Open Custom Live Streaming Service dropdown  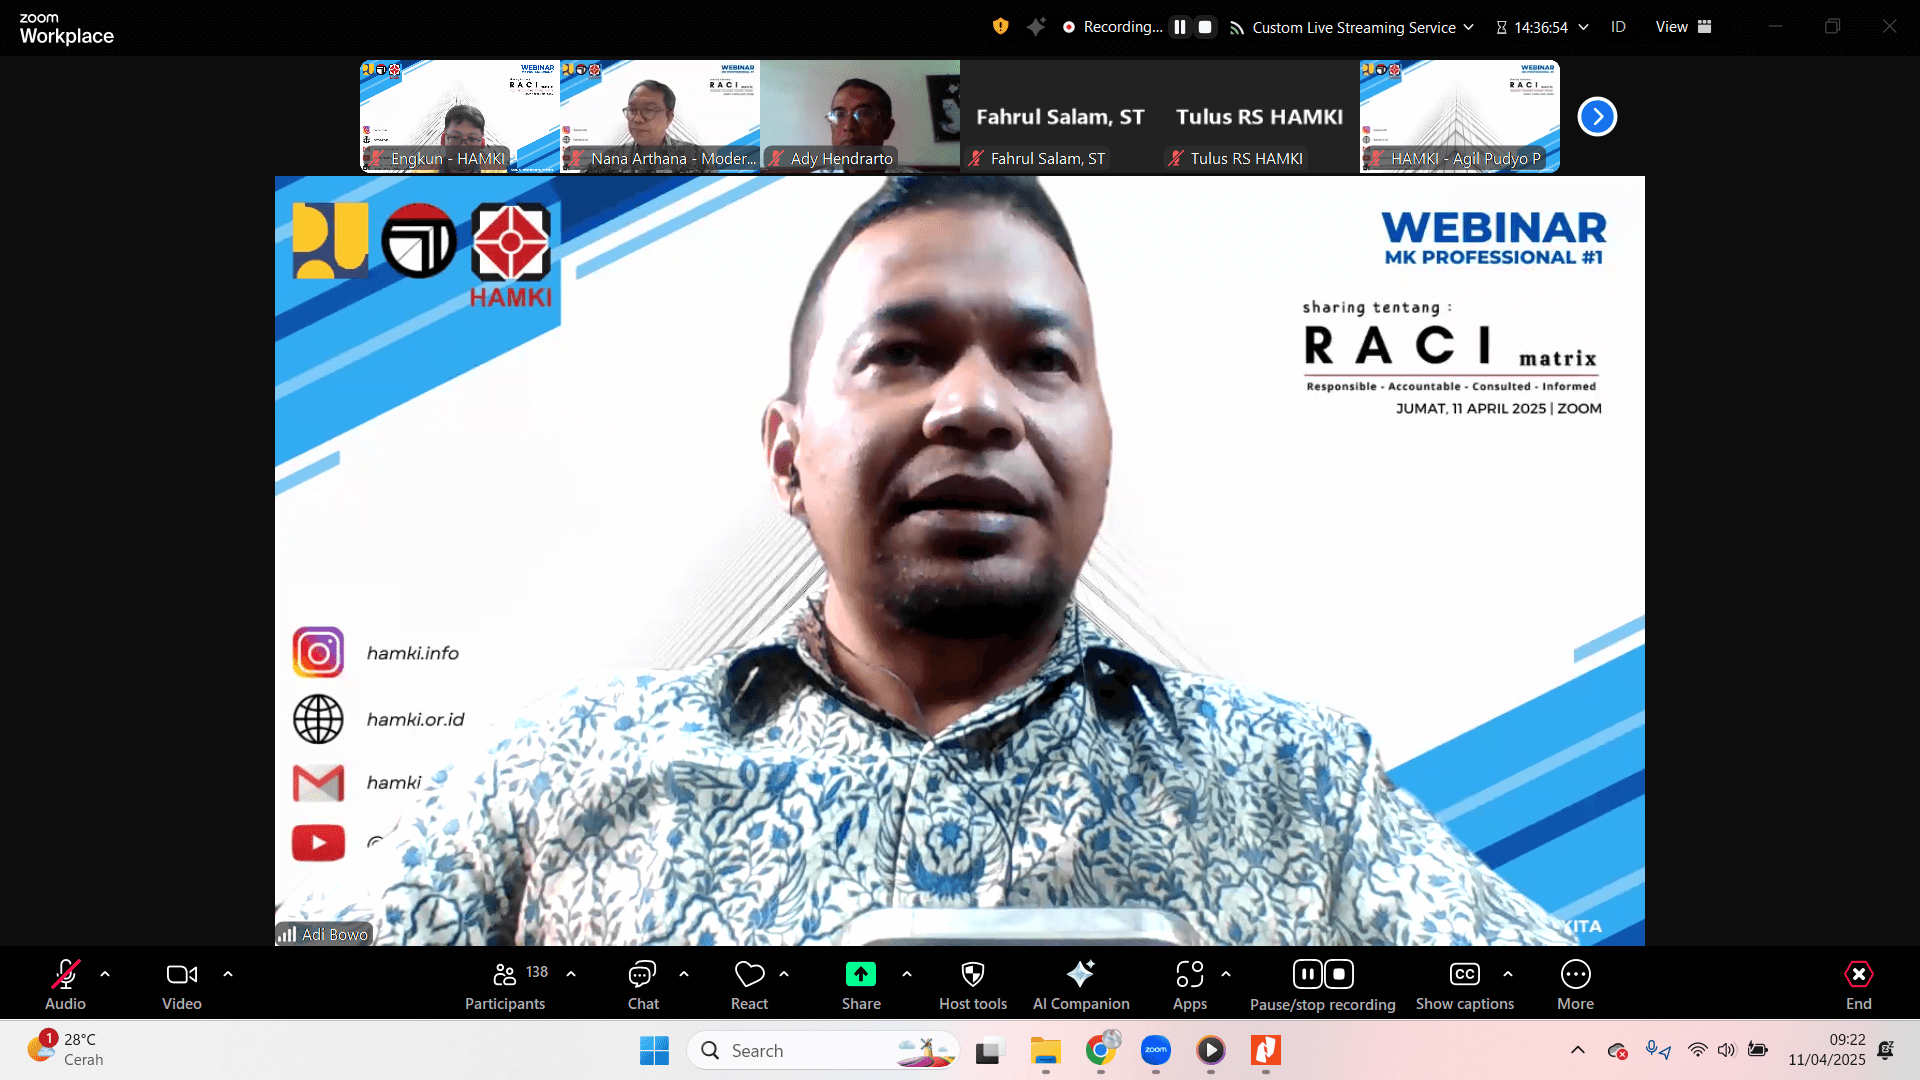click(x=1353, y=28)
